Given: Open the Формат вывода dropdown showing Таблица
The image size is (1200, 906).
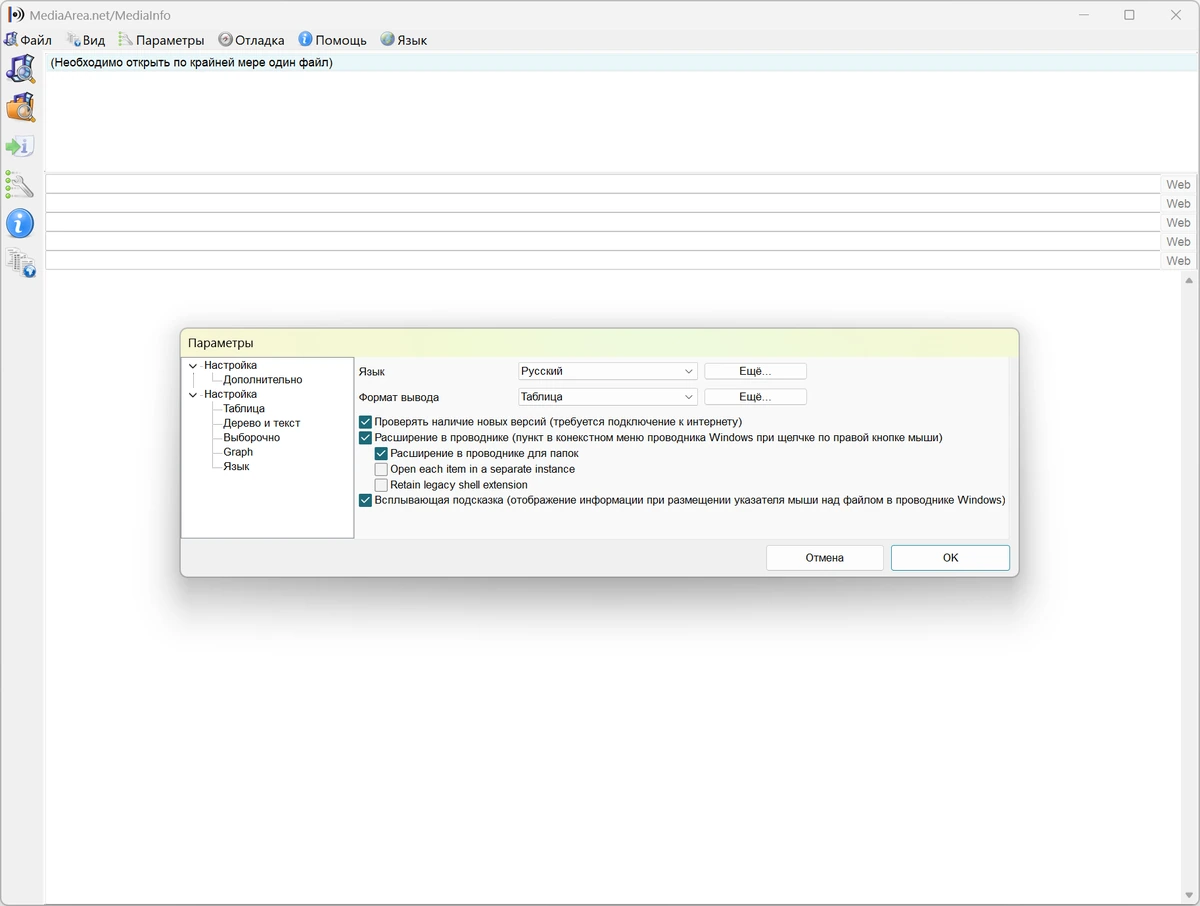Looking at the screenshot, I should pyautogui.click(x=607, y=397).
